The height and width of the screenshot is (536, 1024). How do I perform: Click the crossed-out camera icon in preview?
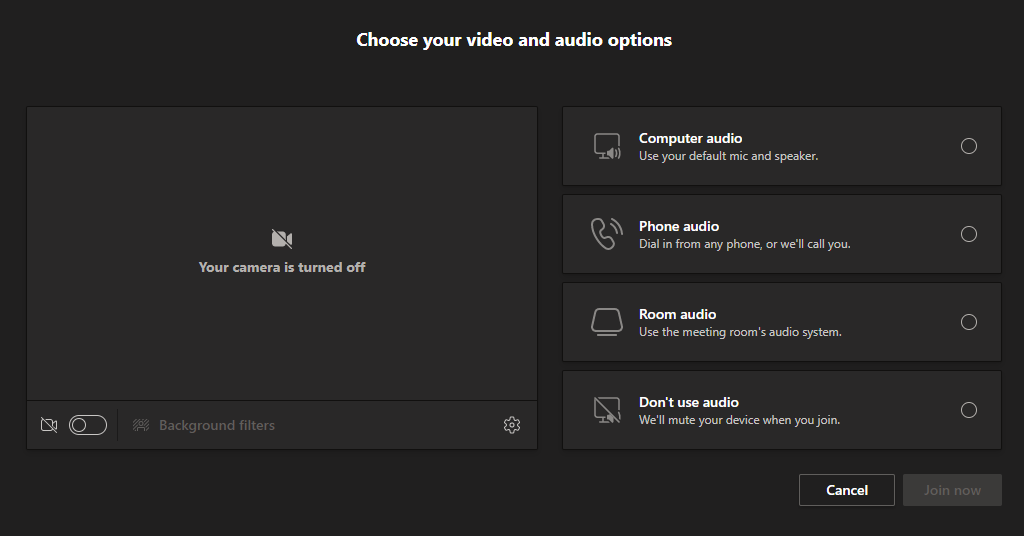(282, 238)
